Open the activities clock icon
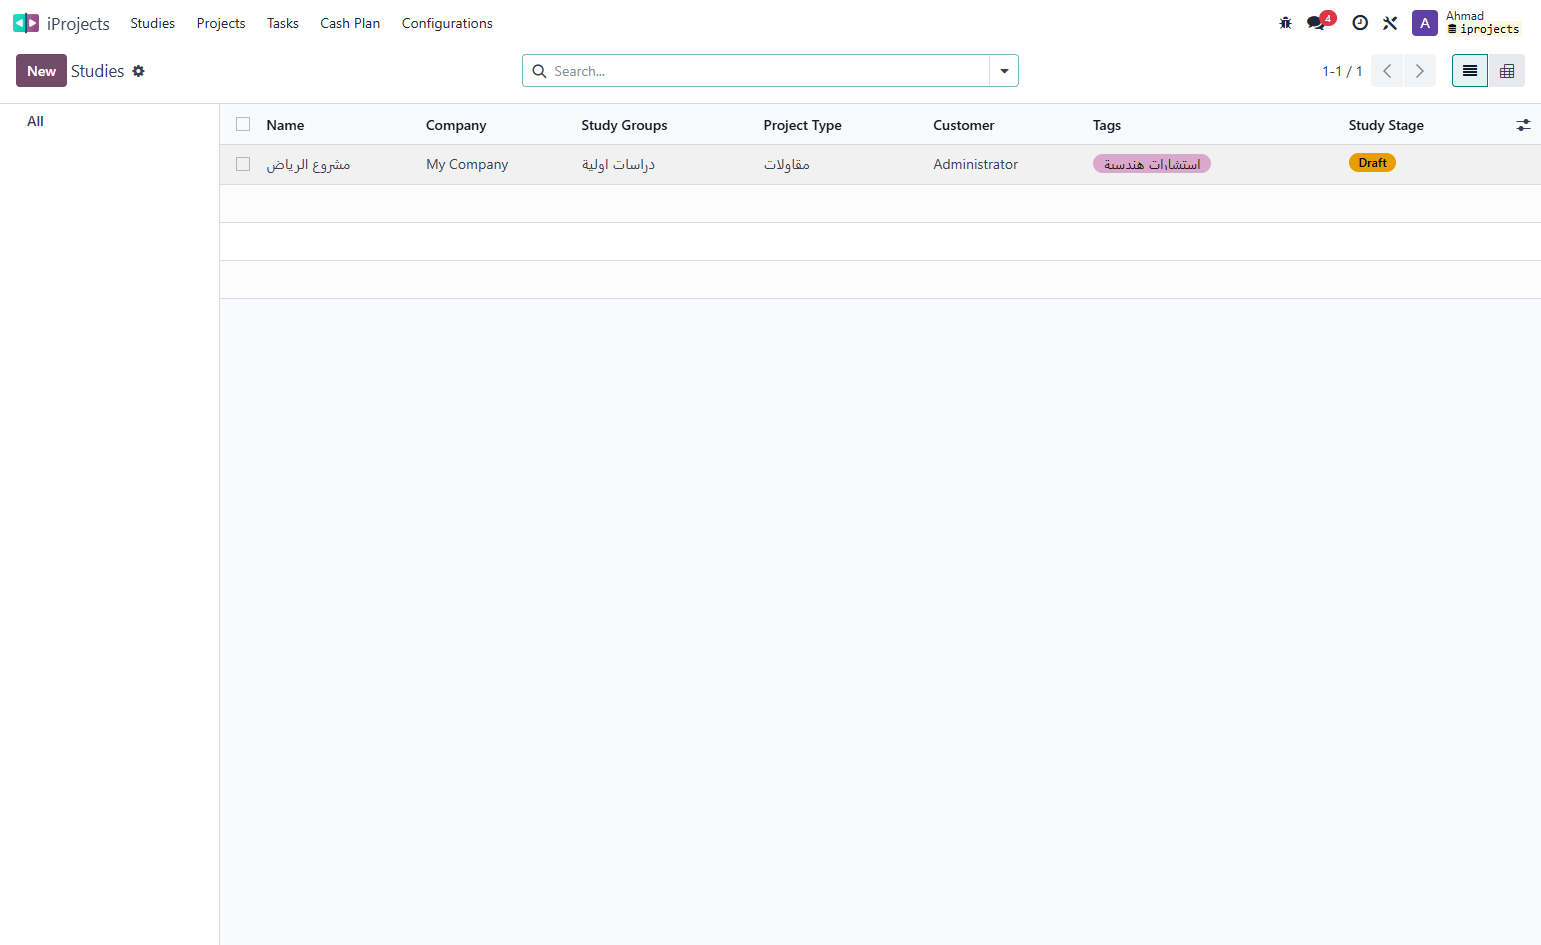Screen dimensions: 1541x945 pos(1360,23)
